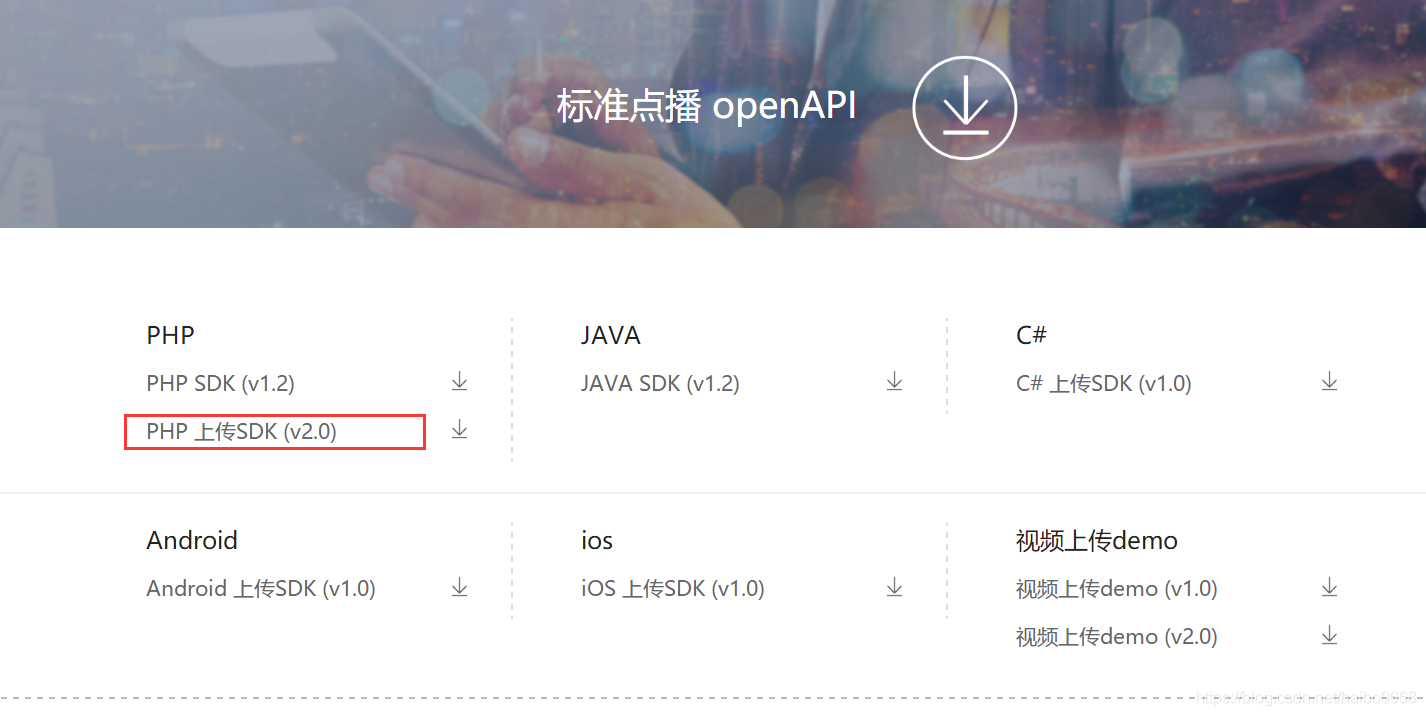Click the download icon for PHP 上传SDK (v2.0)
Viewport: 1426px width, 716px height.
(x=459, y=429)
